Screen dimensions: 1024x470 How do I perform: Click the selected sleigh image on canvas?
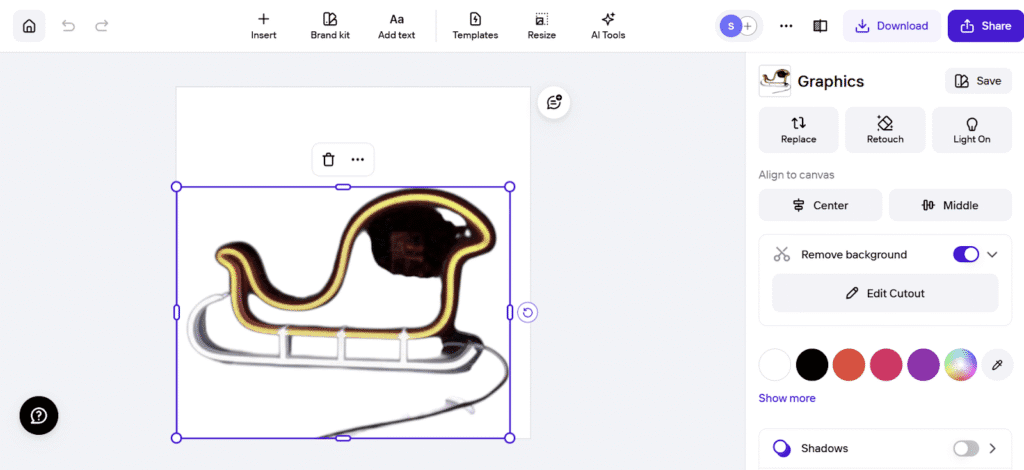[343, 312]
